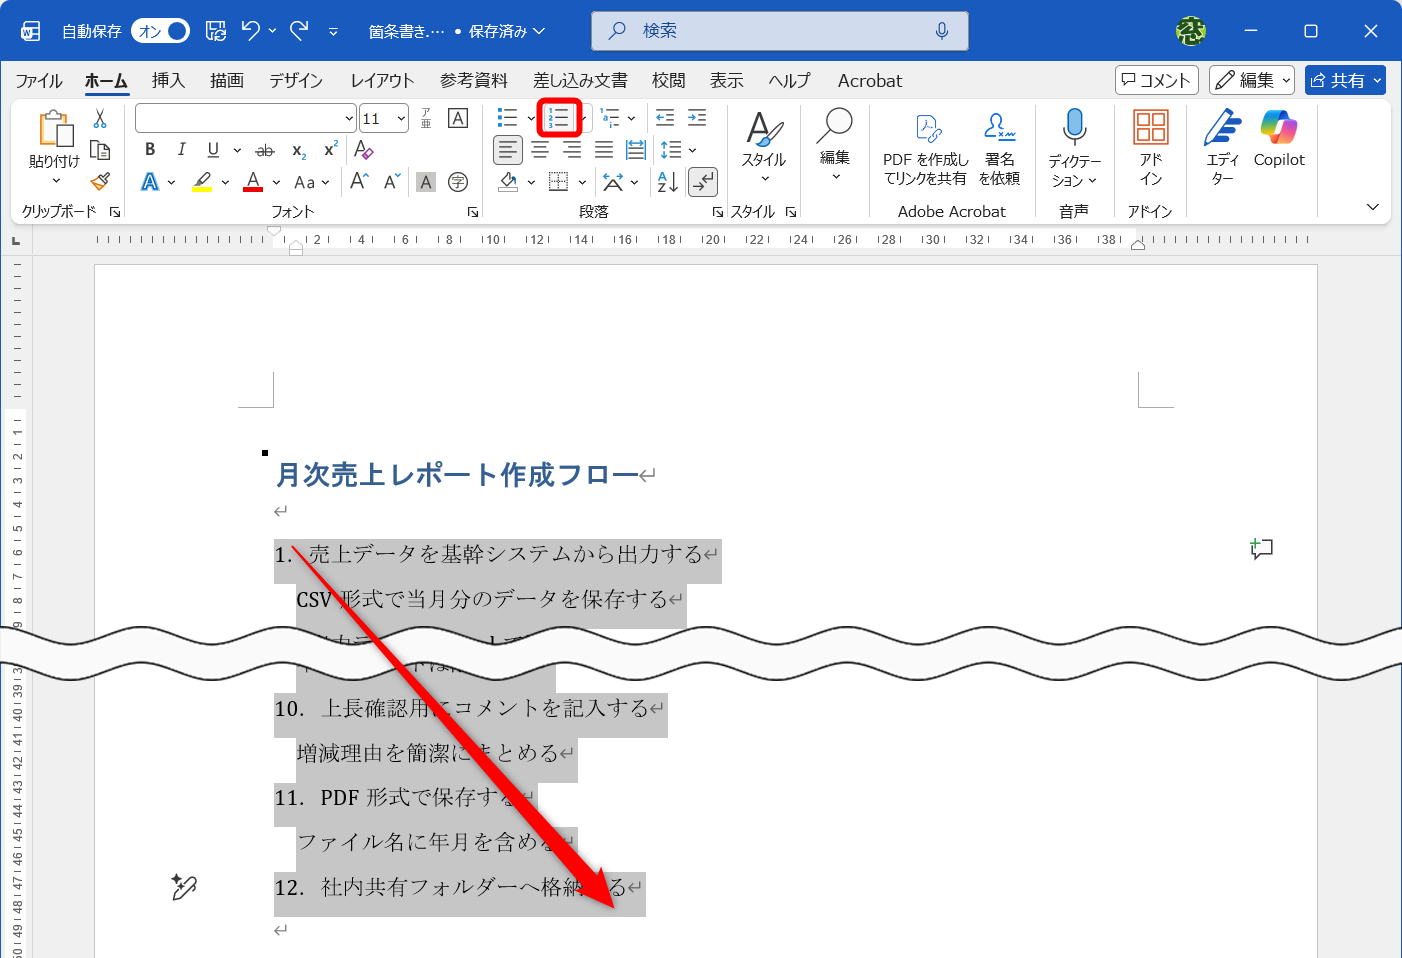This screenshot has height=958, width=1402.
Task: Toggle italic formatting
Action: coord(181,149)
